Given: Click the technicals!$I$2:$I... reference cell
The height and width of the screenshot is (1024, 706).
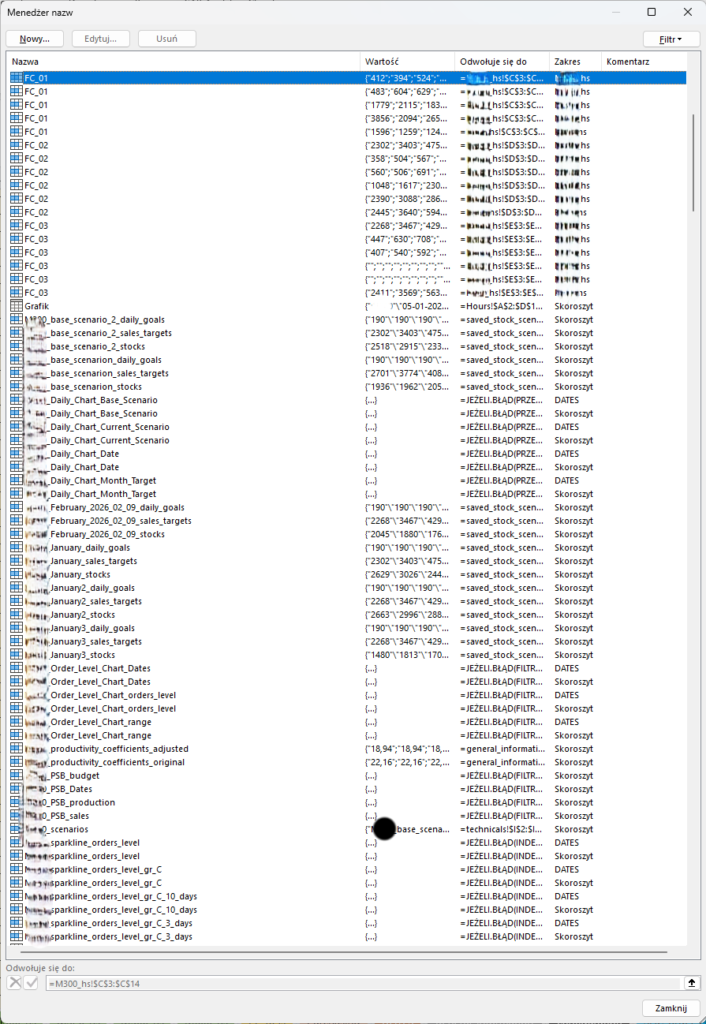Looking at the screenshot, I should 502,829.
